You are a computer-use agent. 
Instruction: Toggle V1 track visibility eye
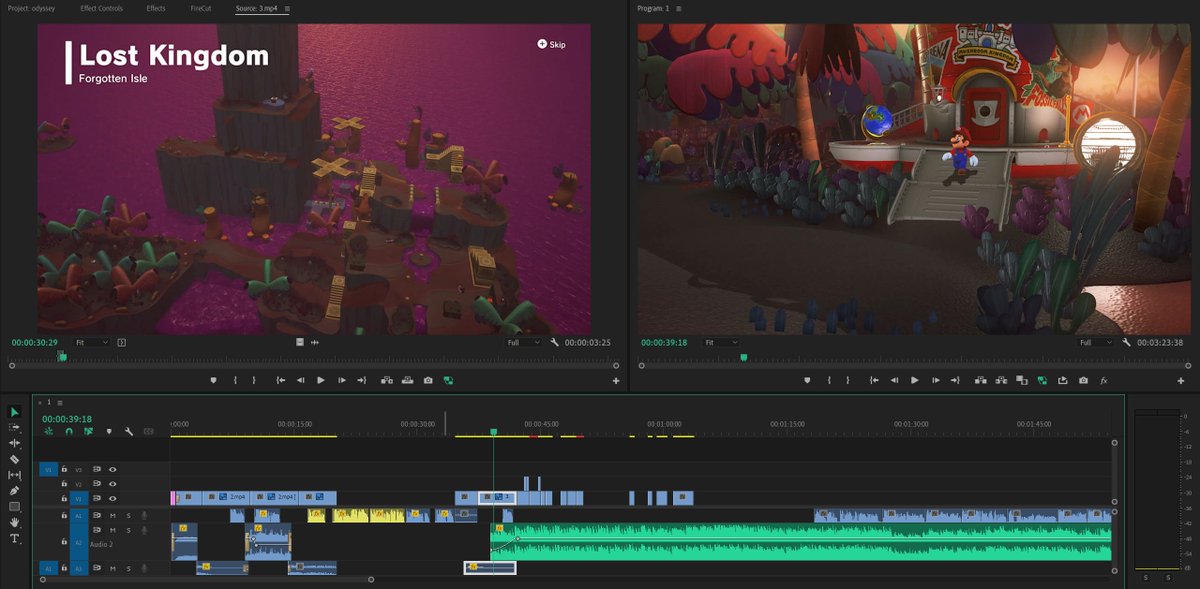tap(113, 498)
